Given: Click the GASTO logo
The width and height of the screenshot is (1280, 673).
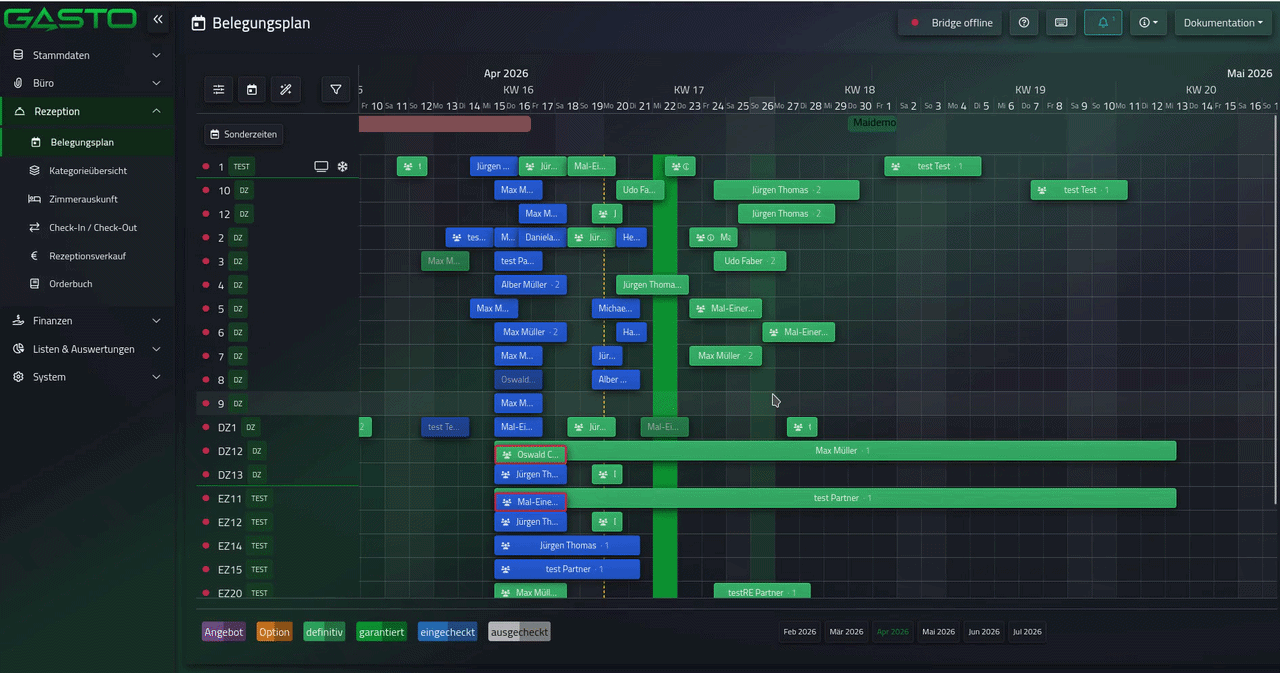Looking at the screenshot, I should tap(71, 19).
